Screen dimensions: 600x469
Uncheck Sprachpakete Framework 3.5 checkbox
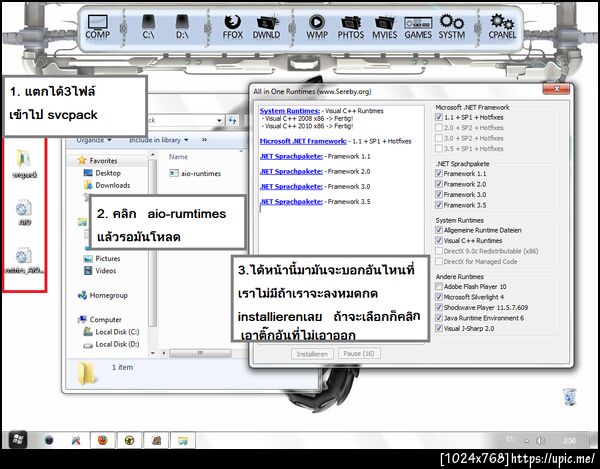coord(439,205)
